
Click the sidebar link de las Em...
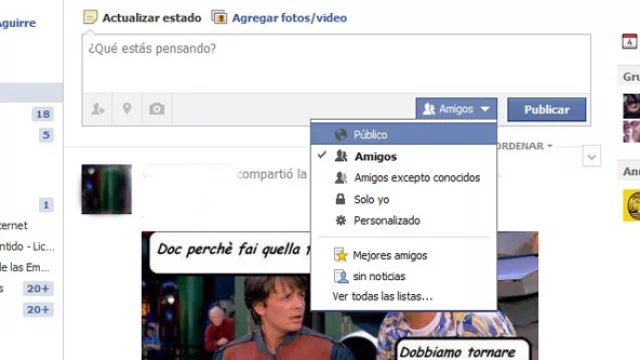(24, 267)
